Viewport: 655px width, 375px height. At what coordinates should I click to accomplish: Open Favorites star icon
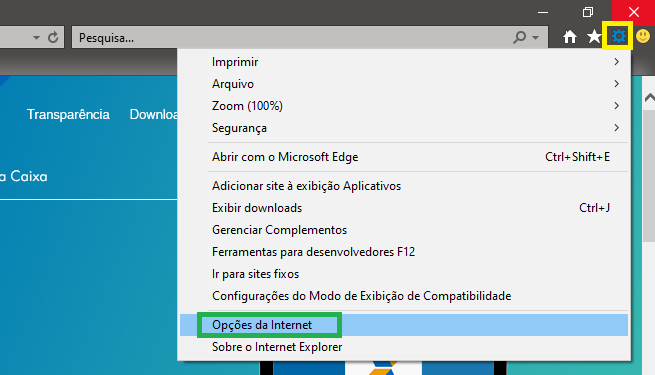594,37
